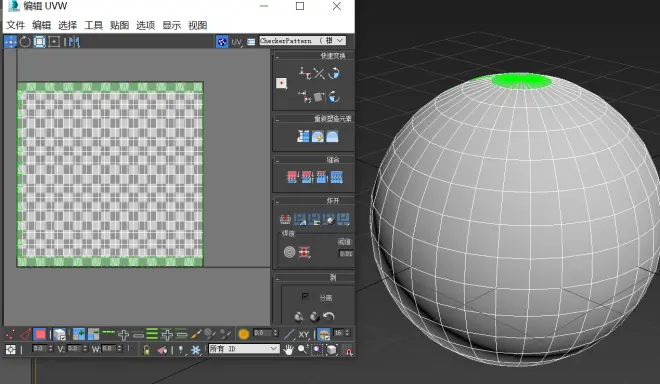
Task: Open the 编辑 menu
Action: point(41,25)
